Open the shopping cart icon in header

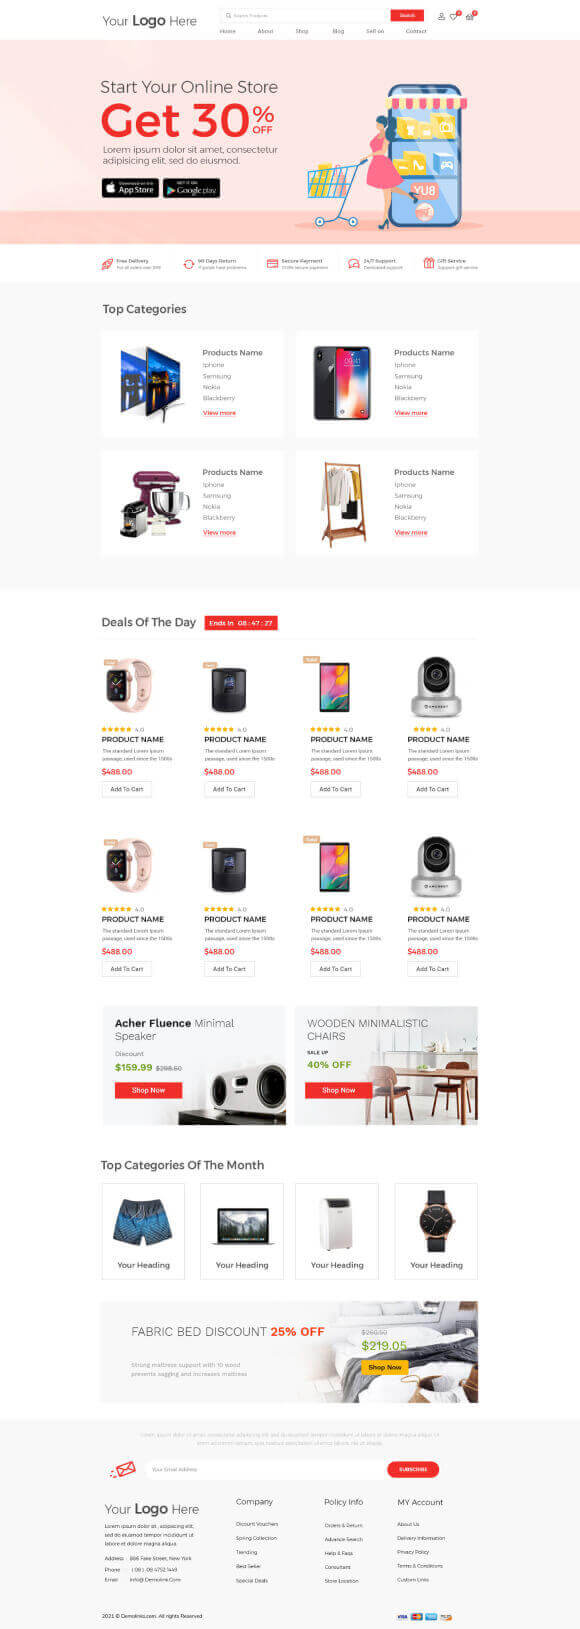point(469,16)
